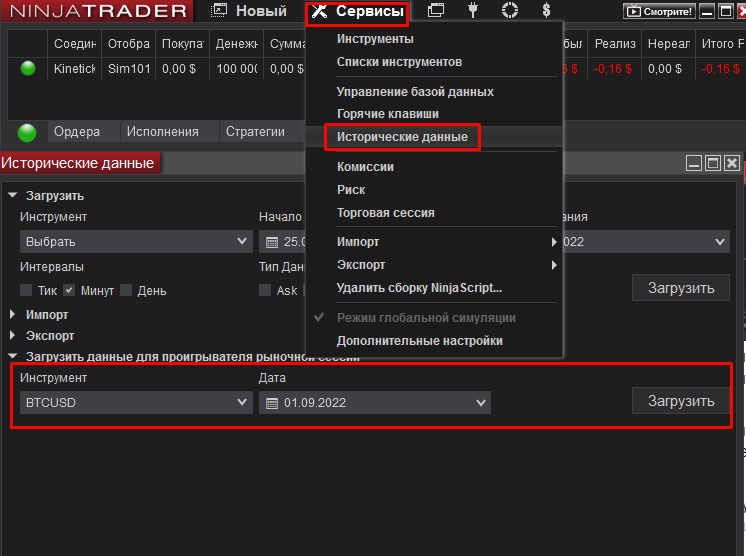The width and height of the screenshot is (746, 556).
Task: Click the Смотрите! video button
Action: coord(659,11)
